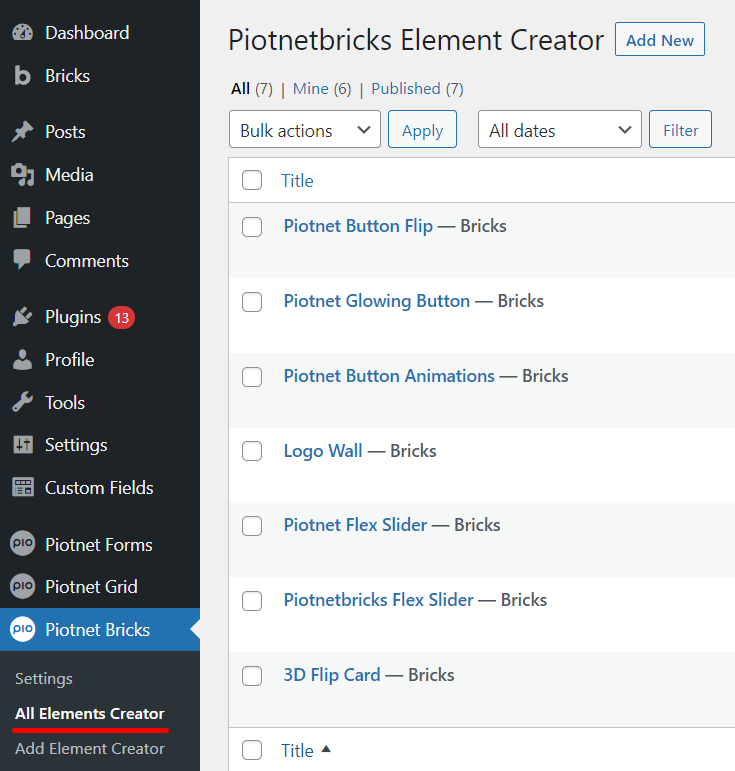Click the Plugins plug icon

[22, 317]
